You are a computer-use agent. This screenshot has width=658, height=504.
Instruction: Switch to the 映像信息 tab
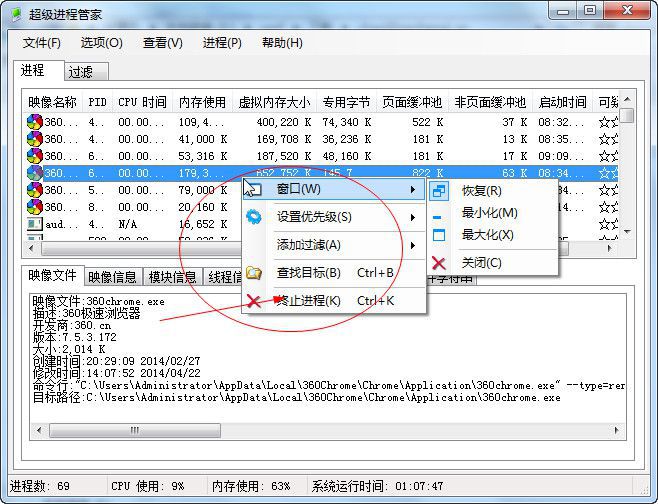(x=112, y=277)
